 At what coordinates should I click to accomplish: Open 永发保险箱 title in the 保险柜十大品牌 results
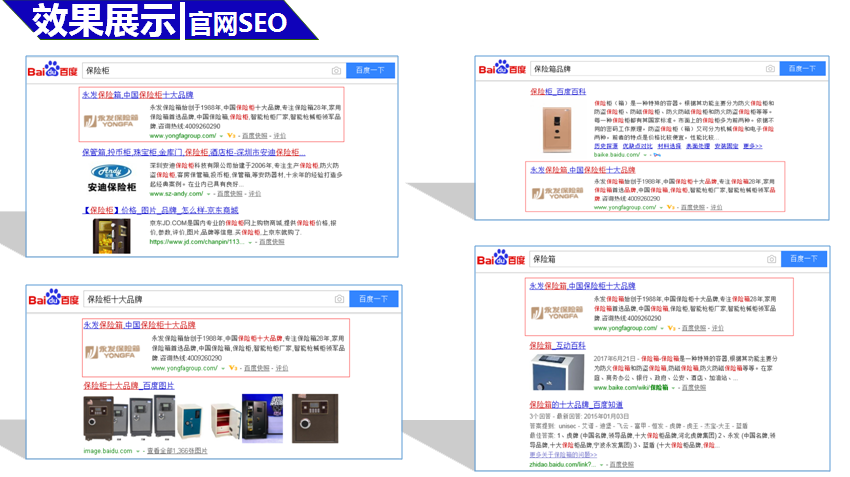(x=139, y=325)
